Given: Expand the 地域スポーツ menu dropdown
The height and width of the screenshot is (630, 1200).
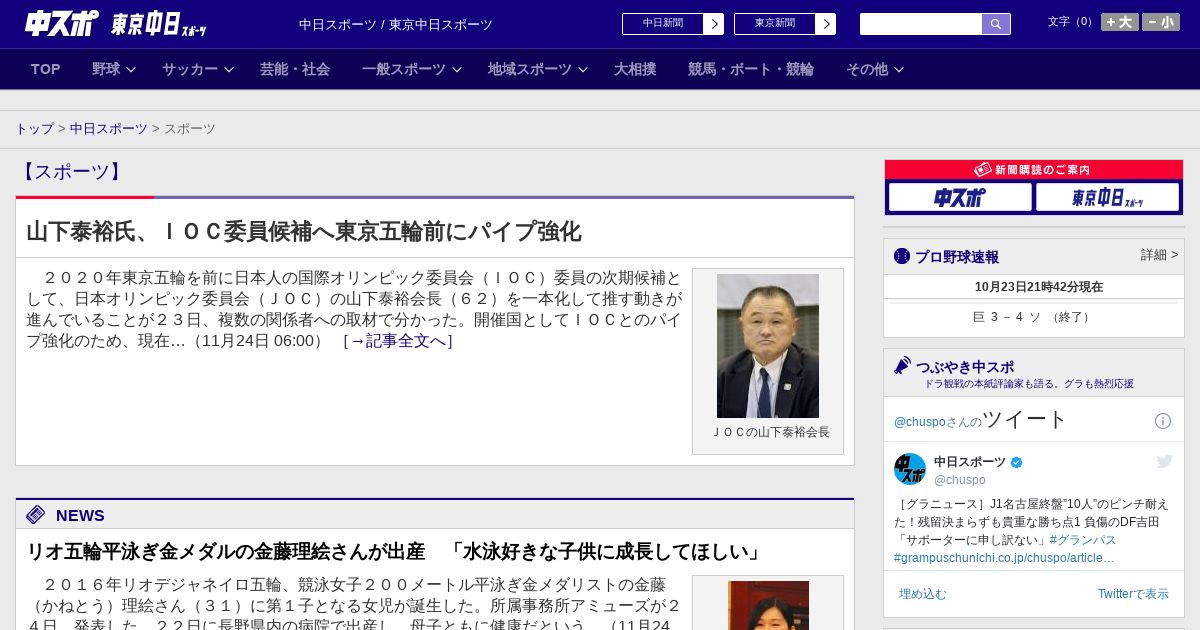Looking at the screenshot, I should click(x=538, y=69).
